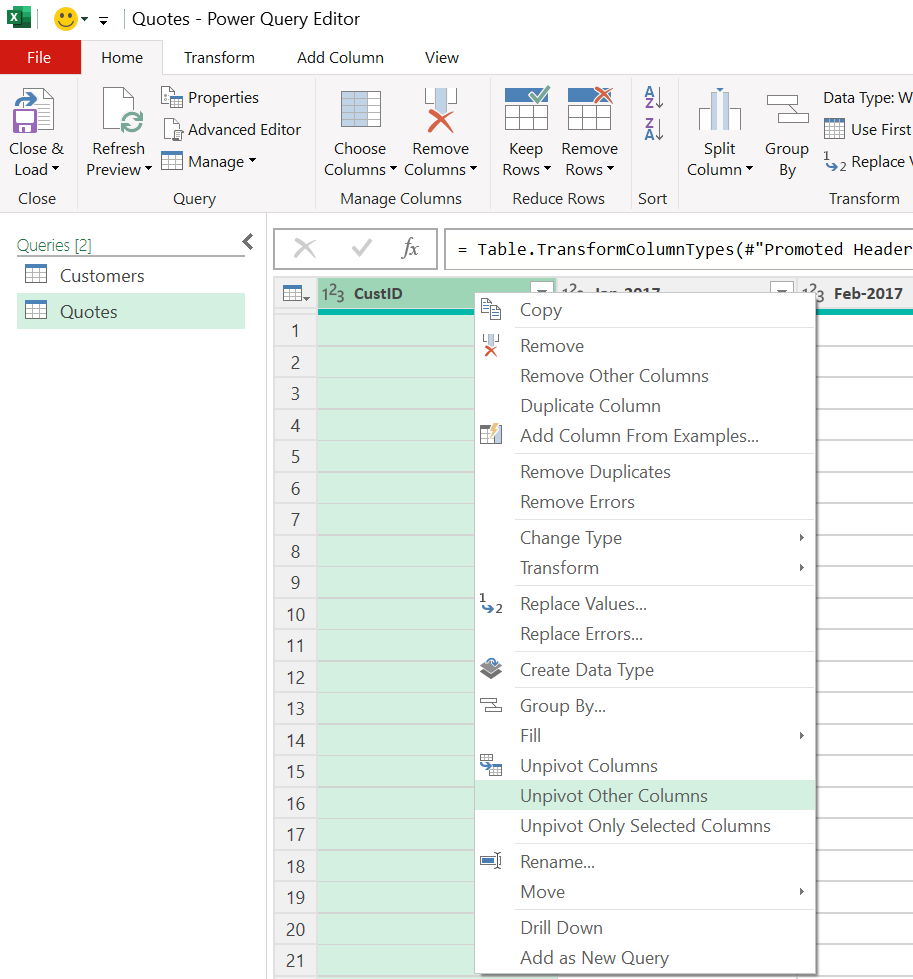
Task: Open the File tab
Action: [x=40, y=57]
